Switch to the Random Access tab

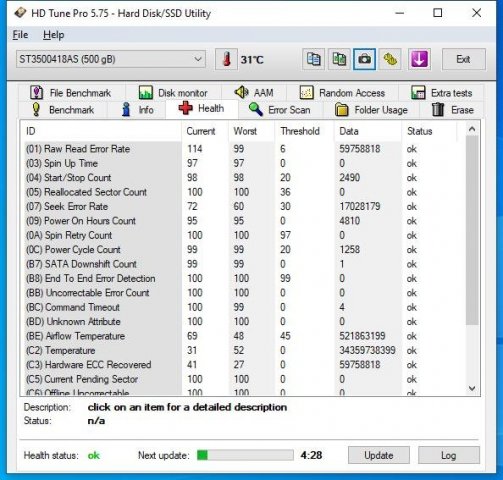342,93
